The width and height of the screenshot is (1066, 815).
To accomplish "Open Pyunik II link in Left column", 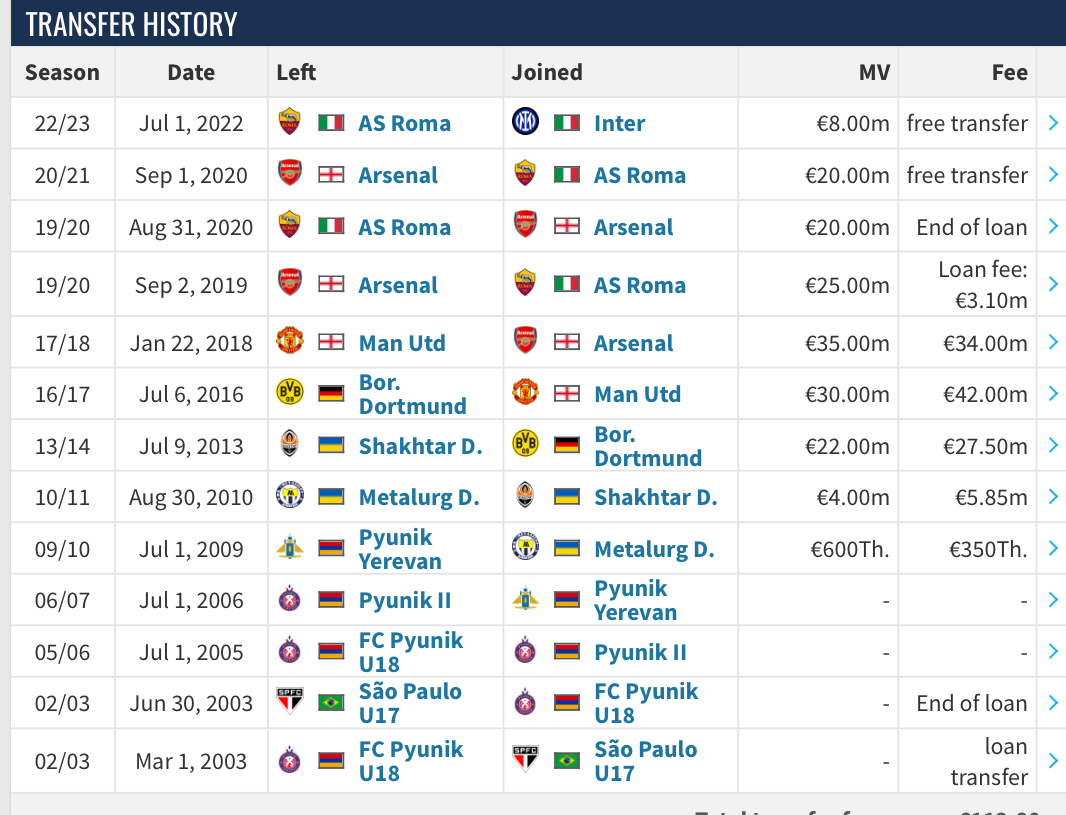I will [x=405, y=600].
